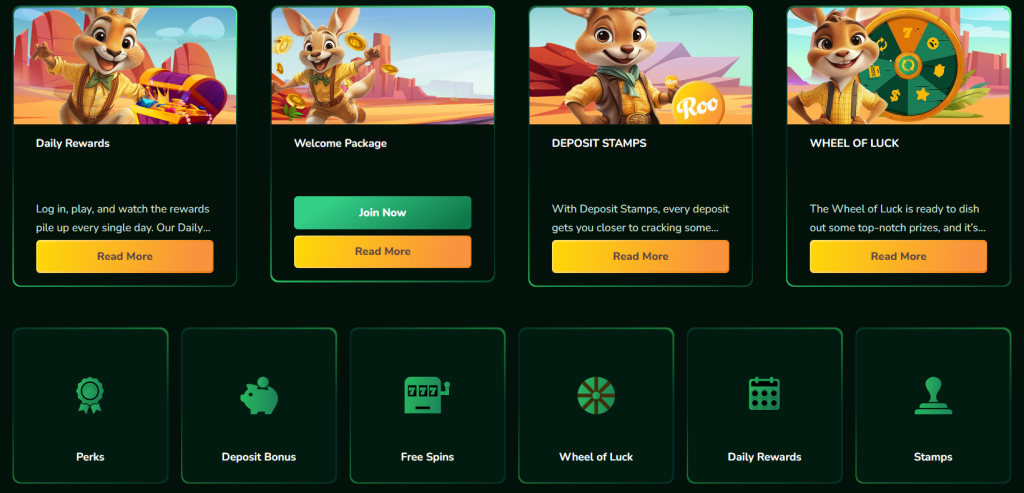Click the Wheel of Luck wheel icon
The image size is (1024, 493).
point(596,395)
